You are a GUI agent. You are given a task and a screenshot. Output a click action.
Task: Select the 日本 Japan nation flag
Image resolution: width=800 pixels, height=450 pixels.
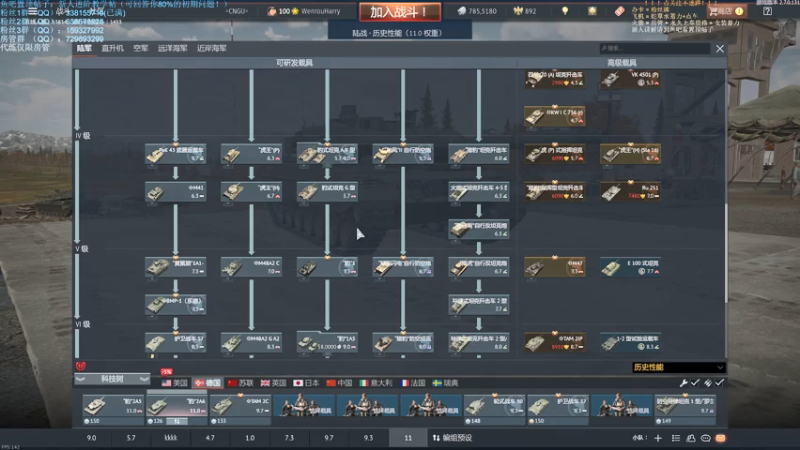coord(306,383)
